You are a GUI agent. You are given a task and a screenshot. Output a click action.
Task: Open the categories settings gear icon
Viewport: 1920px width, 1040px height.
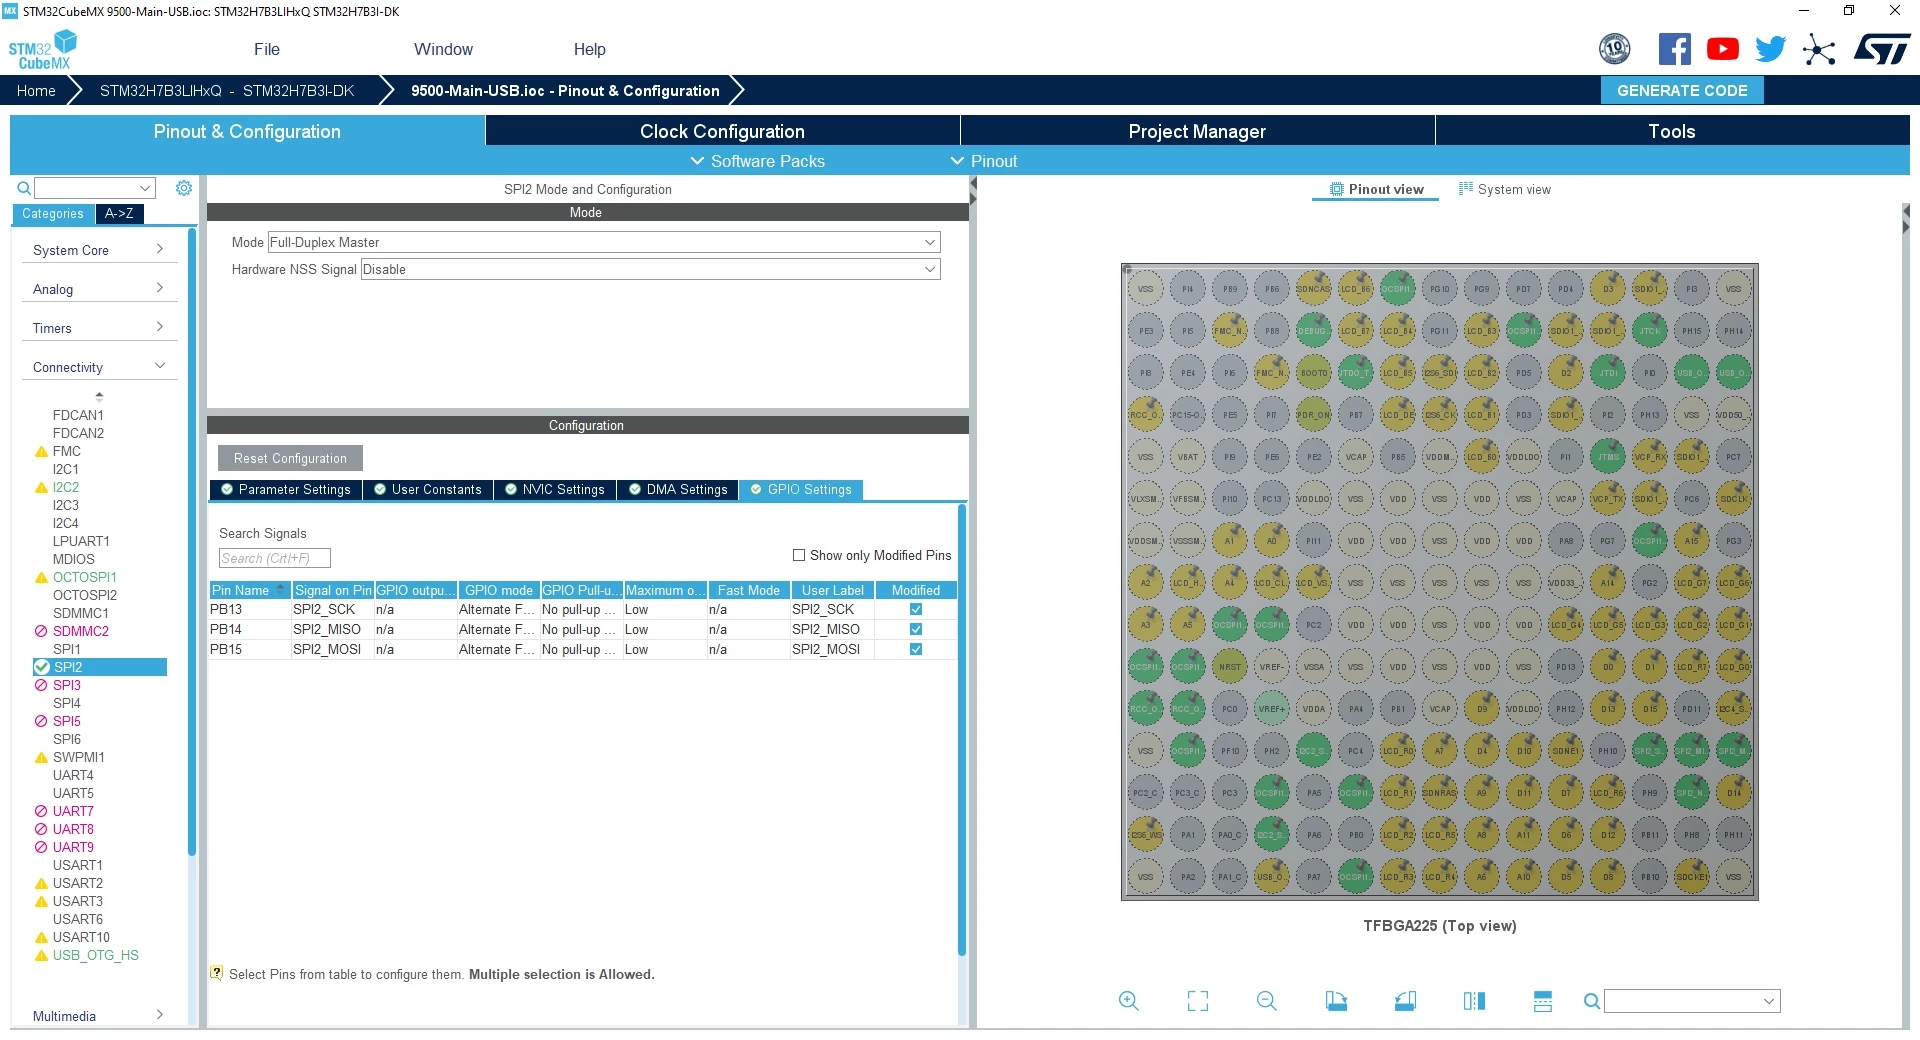click(184, 188)
